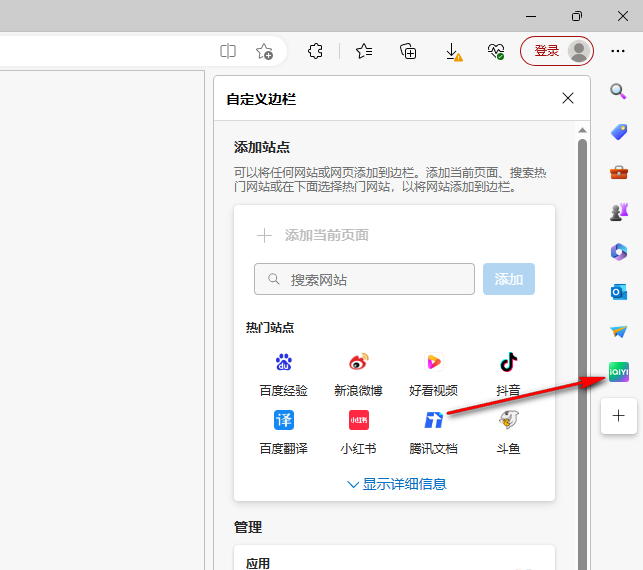Image resolution: width=643 pixels, height=570 pixels.
Task: Add 百度翻译 site to sidebar
Action: click(284, 432)
